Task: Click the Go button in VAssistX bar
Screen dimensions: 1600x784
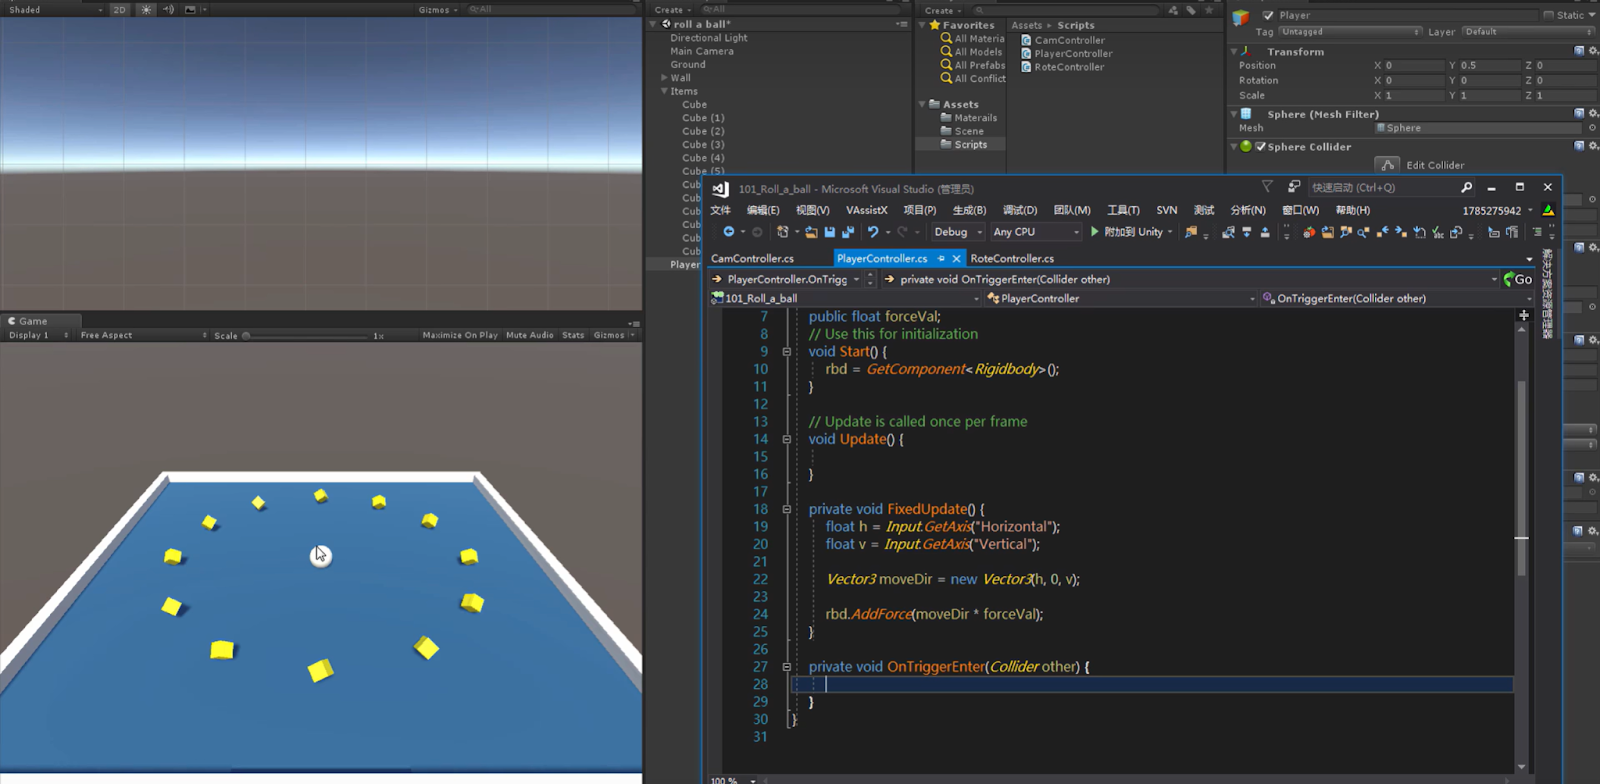Action: (1518, 279)
